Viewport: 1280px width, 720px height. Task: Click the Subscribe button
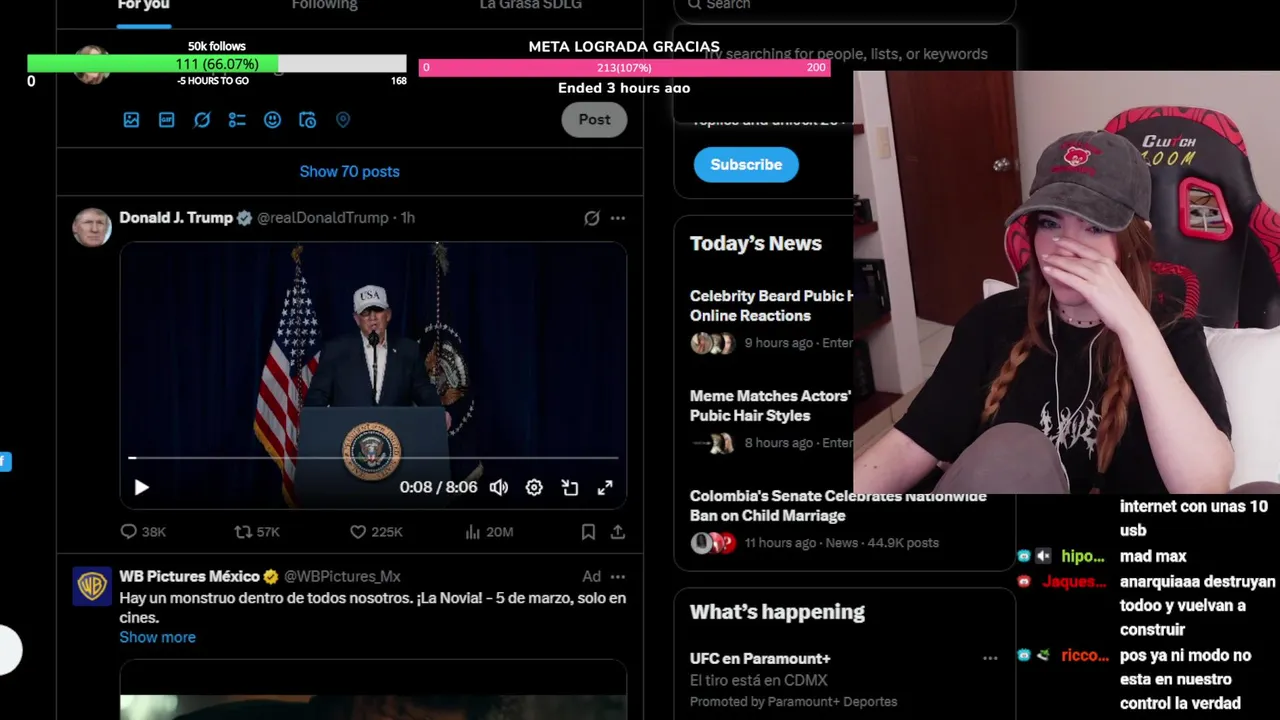[x=746, y=165]
